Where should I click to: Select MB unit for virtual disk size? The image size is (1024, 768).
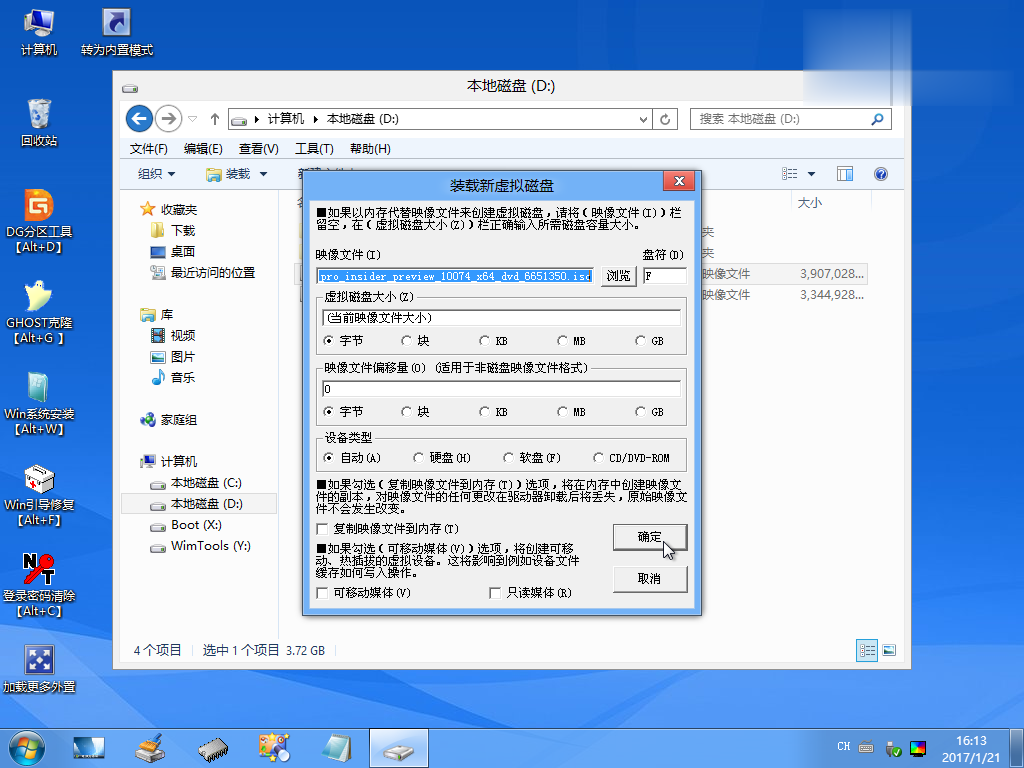(571, 341)
